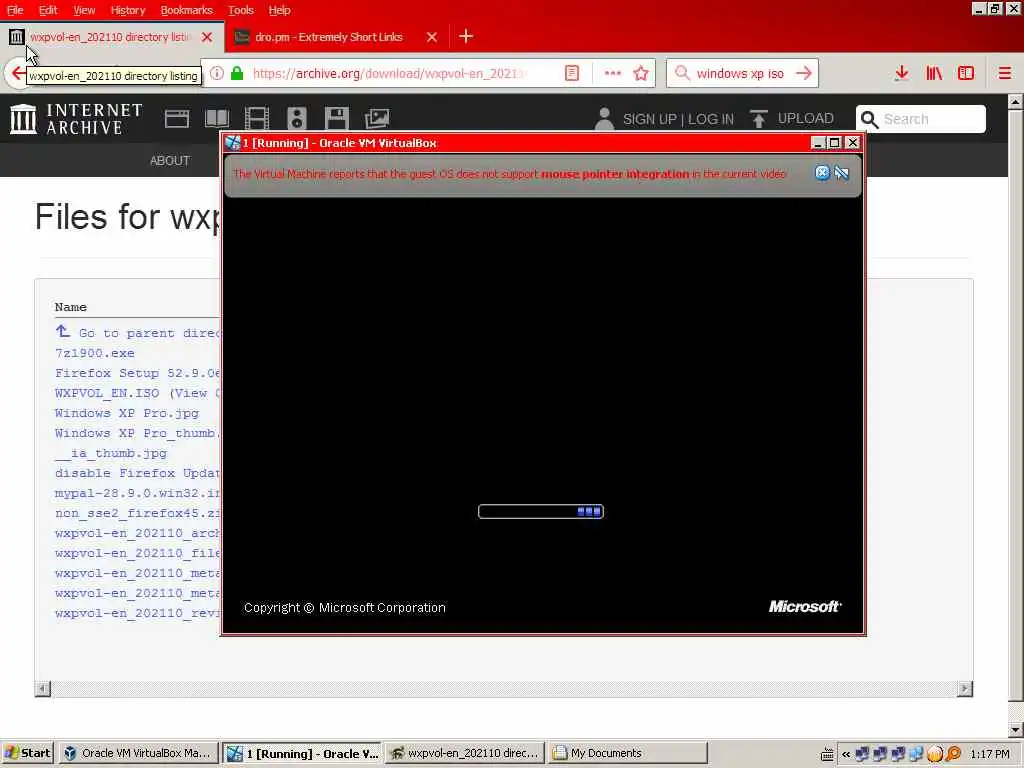Open the WXPVOL_EN.ISO link

point(107,393)
